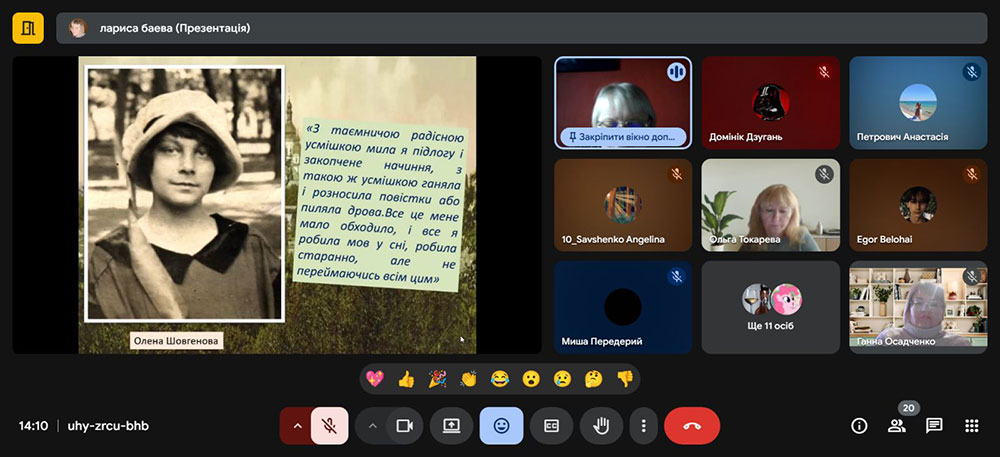The width and height of the screenshot is (1000, 457).
Task: Send the thumbs up reaction
Action: [x=406, y=379]
